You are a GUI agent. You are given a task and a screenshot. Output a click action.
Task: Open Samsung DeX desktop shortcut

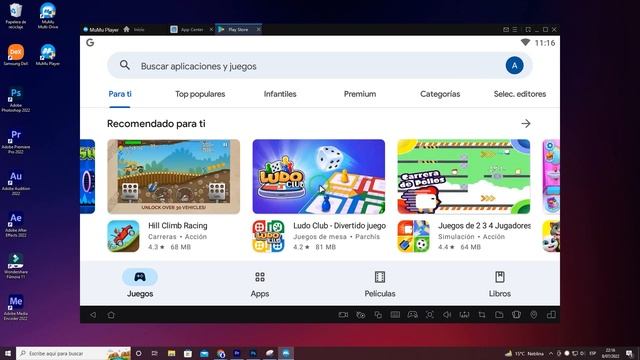coord(16,55)
